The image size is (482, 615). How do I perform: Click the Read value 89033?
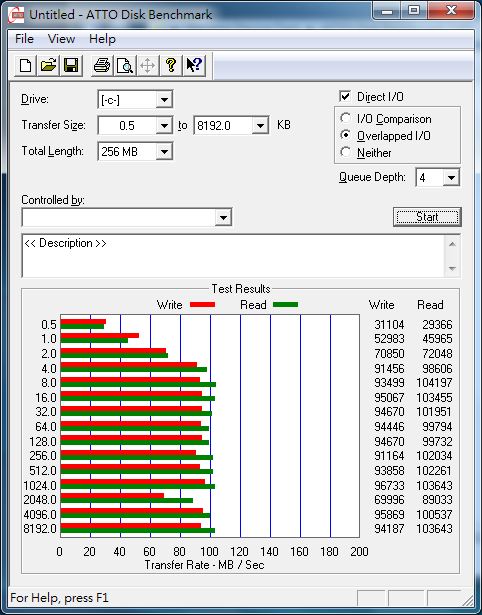click(437, 499)
